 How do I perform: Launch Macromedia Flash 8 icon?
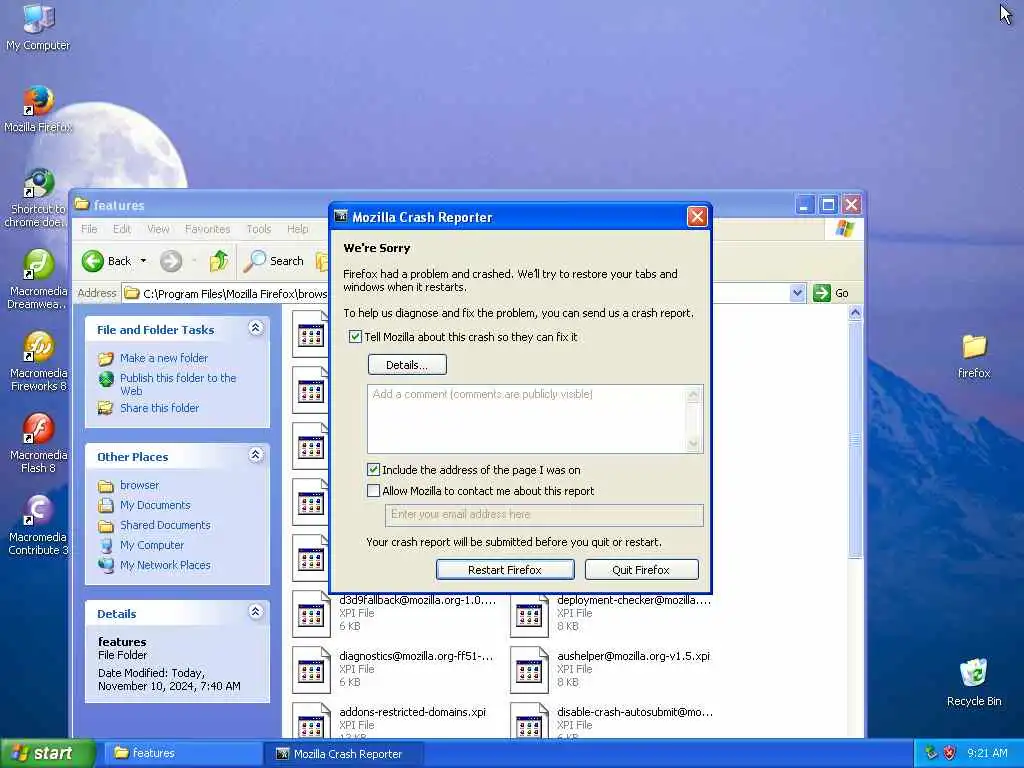point(38,429)
